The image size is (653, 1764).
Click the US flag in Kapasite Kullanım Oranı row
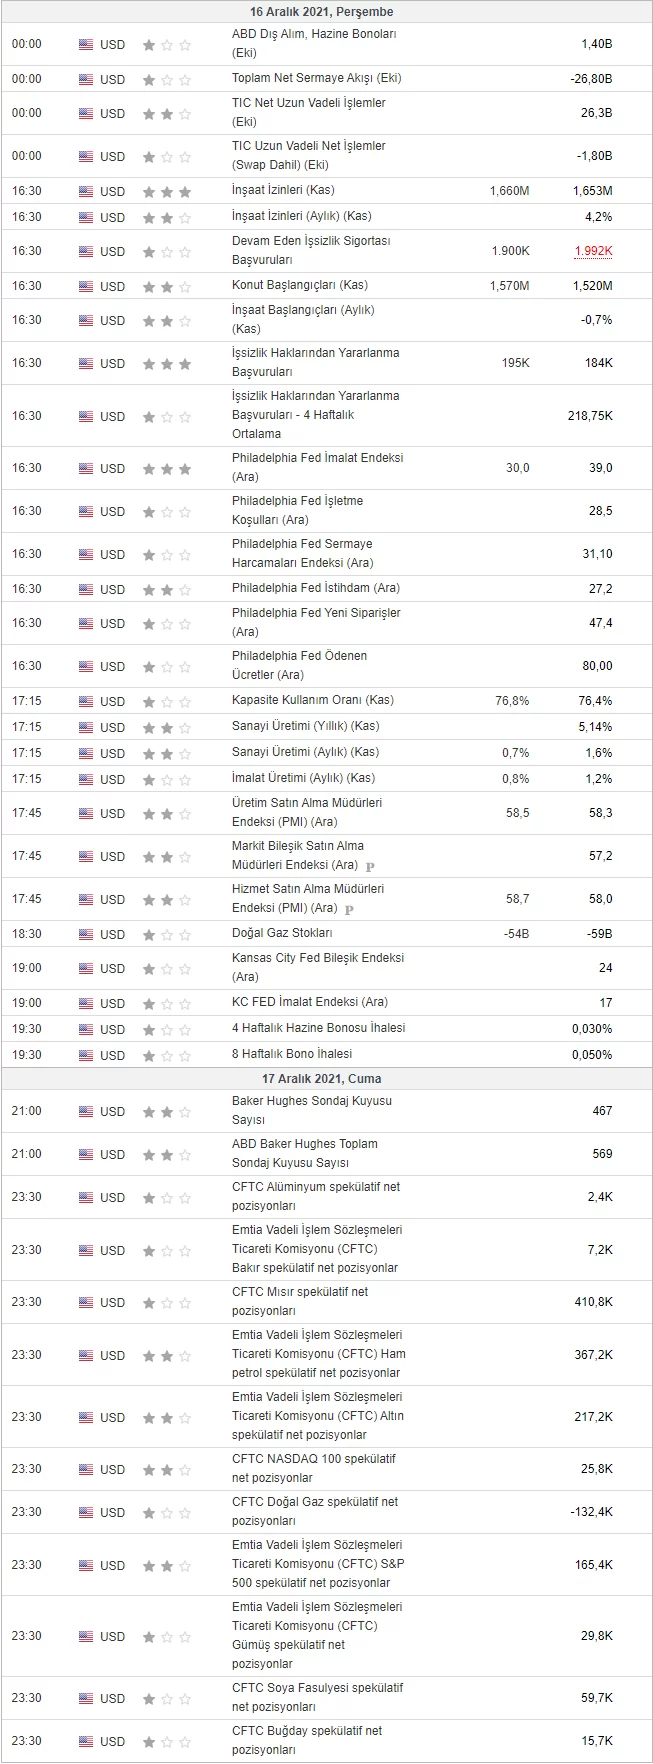86,701
